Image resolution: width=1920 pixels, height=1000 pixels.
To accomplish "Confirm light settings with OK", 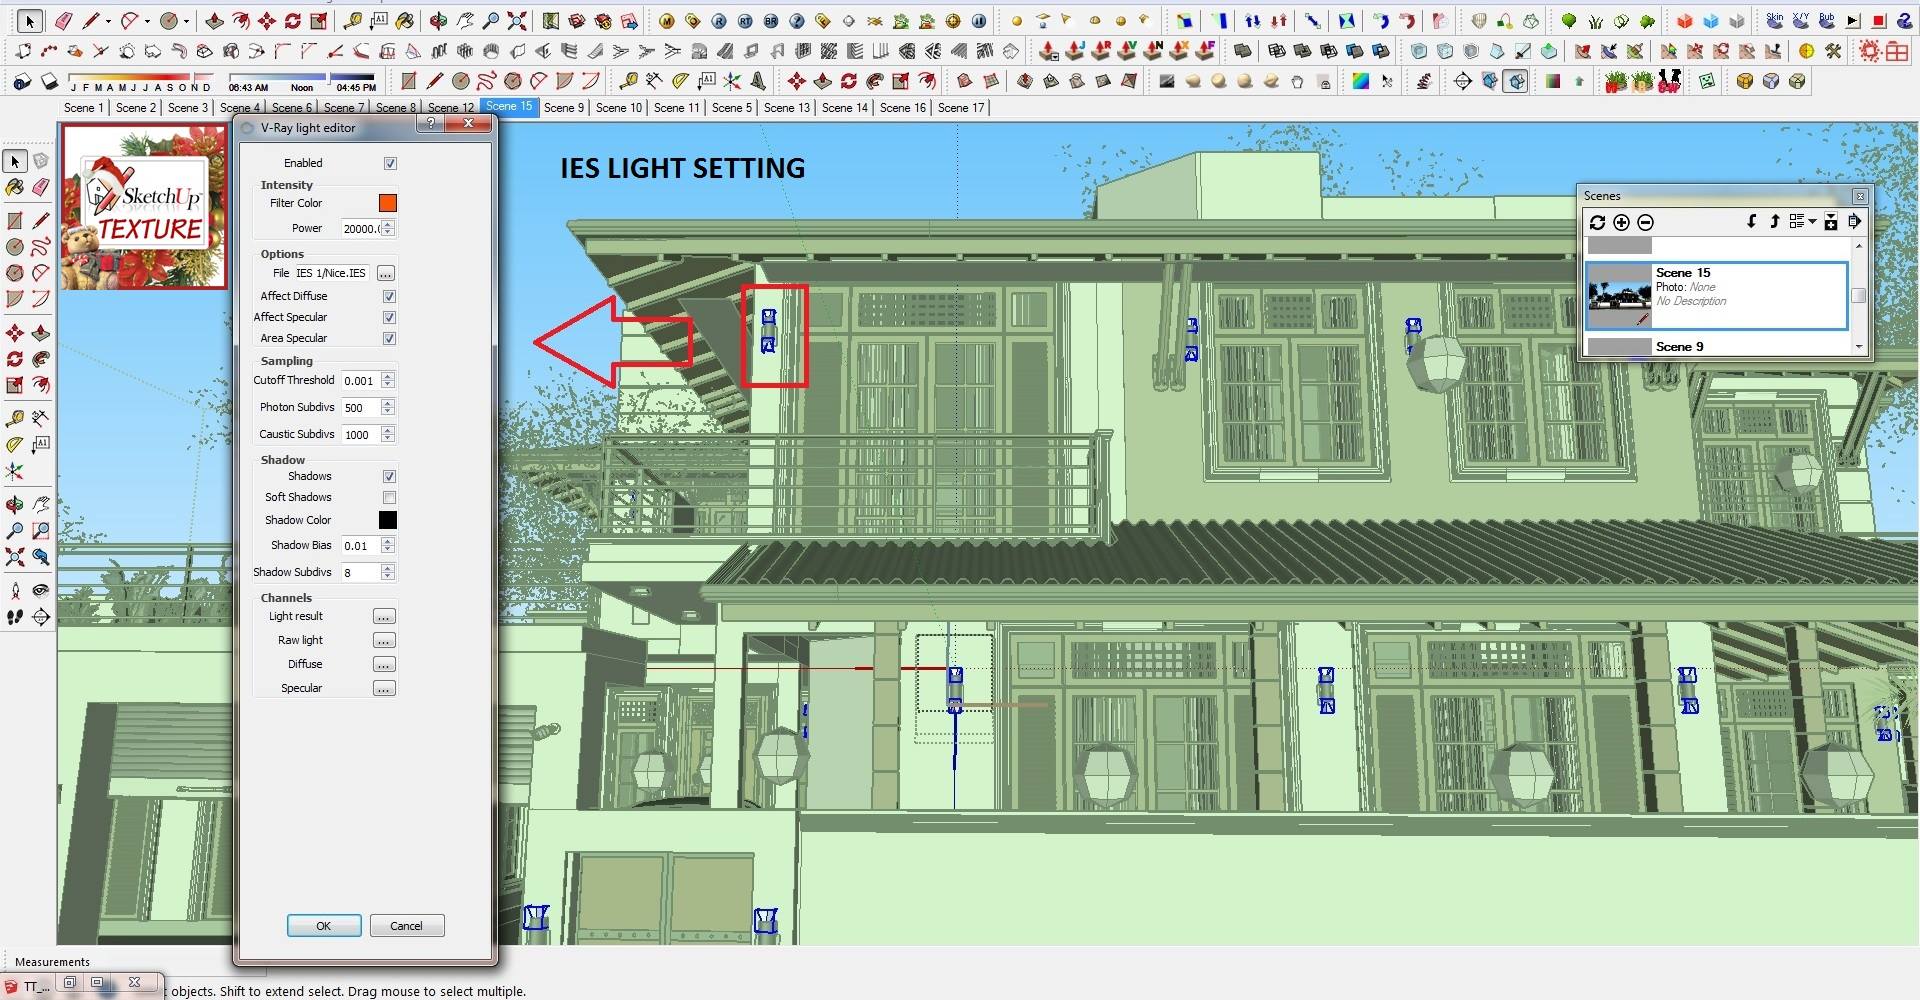I will 324,926.
